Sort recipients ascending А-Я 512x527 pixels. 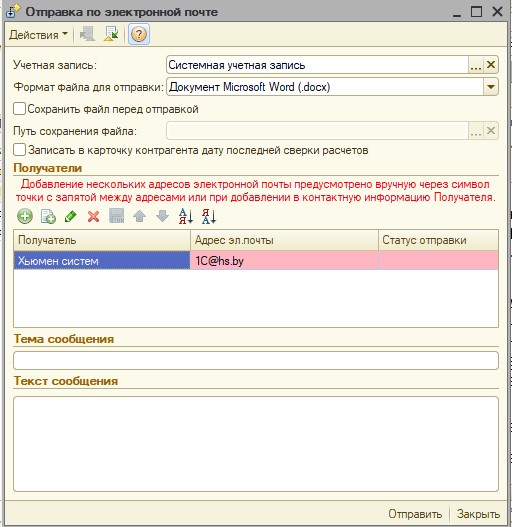186,216
